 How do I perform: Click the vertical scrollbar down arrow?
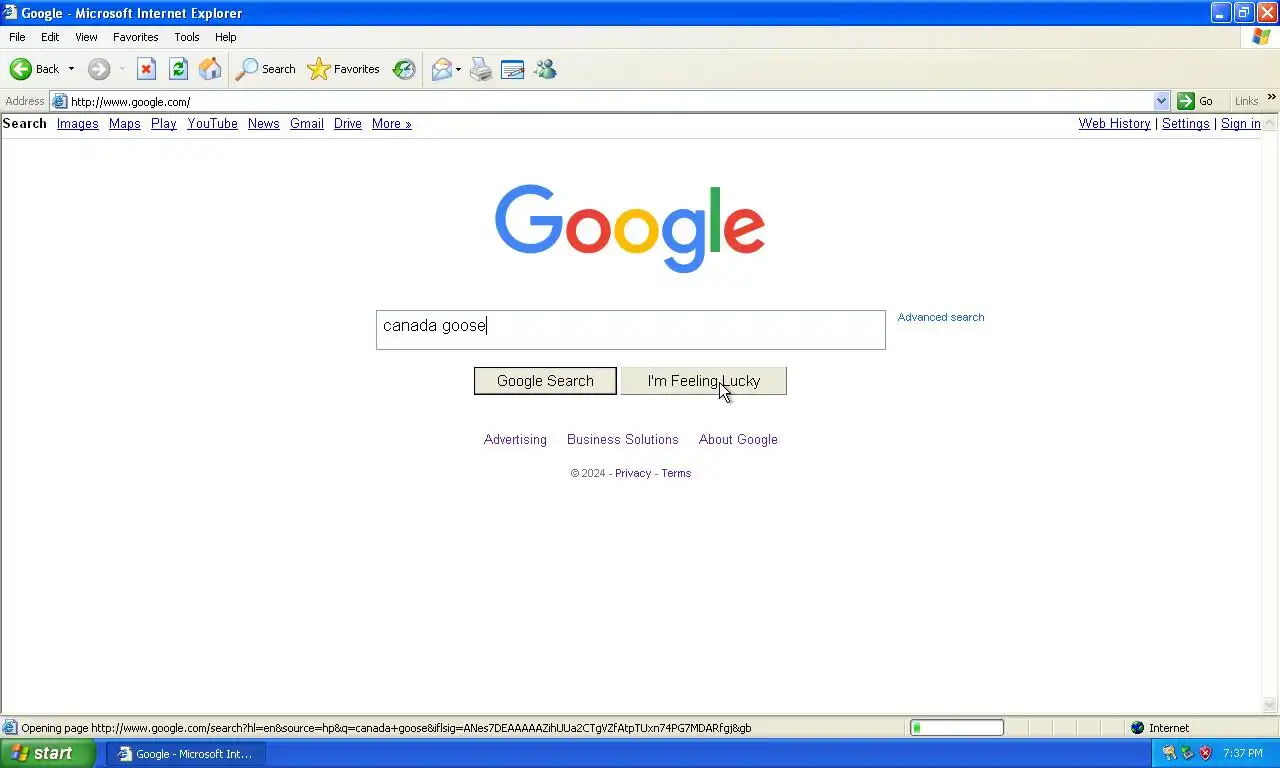pyautogui.click(x=1270, y=706)
